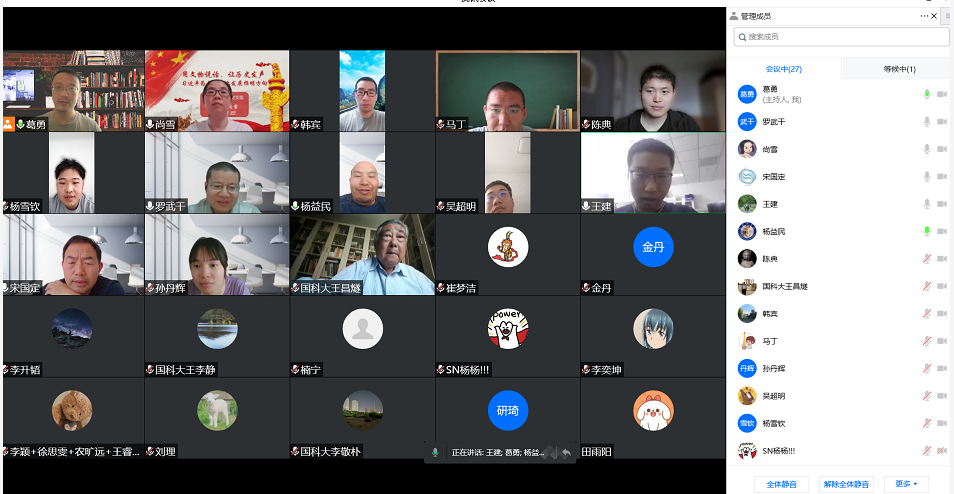This screenshot has width=954, height=494.
Task: Click disabled camera icon for SN杨杨!!!
Action: [x=942, y=451]
